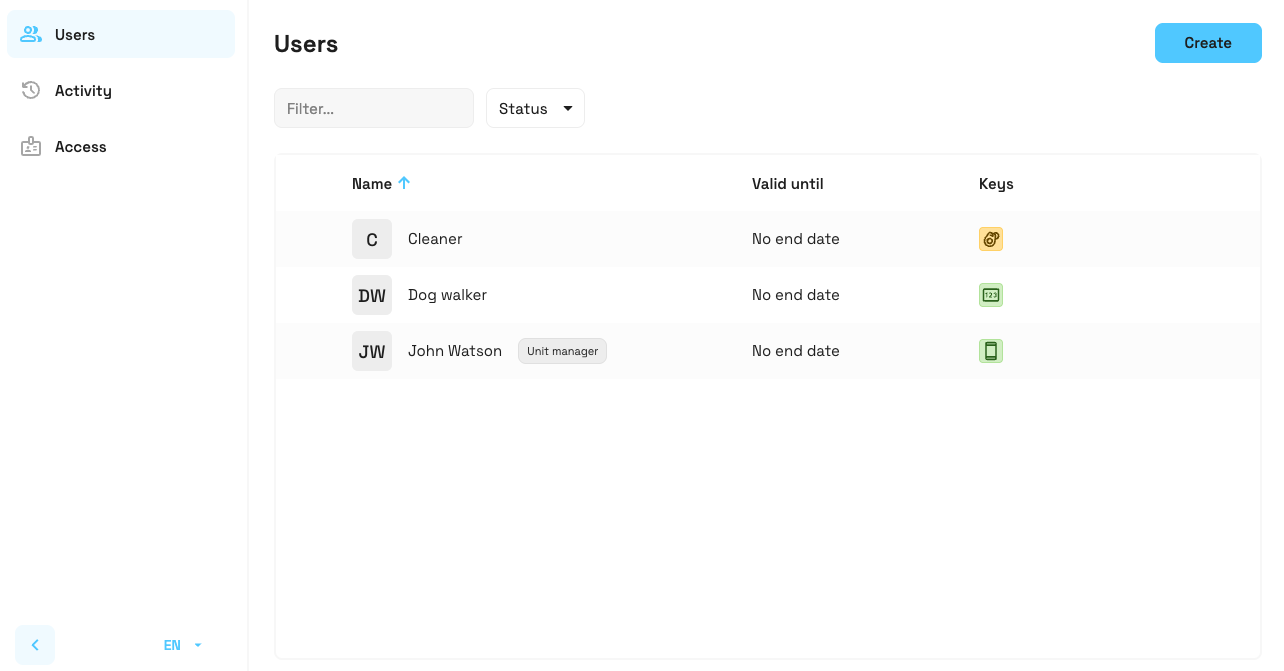1284x671 pixels.
Task: Open the Status filter dropdown
Action: pos(535,108)
